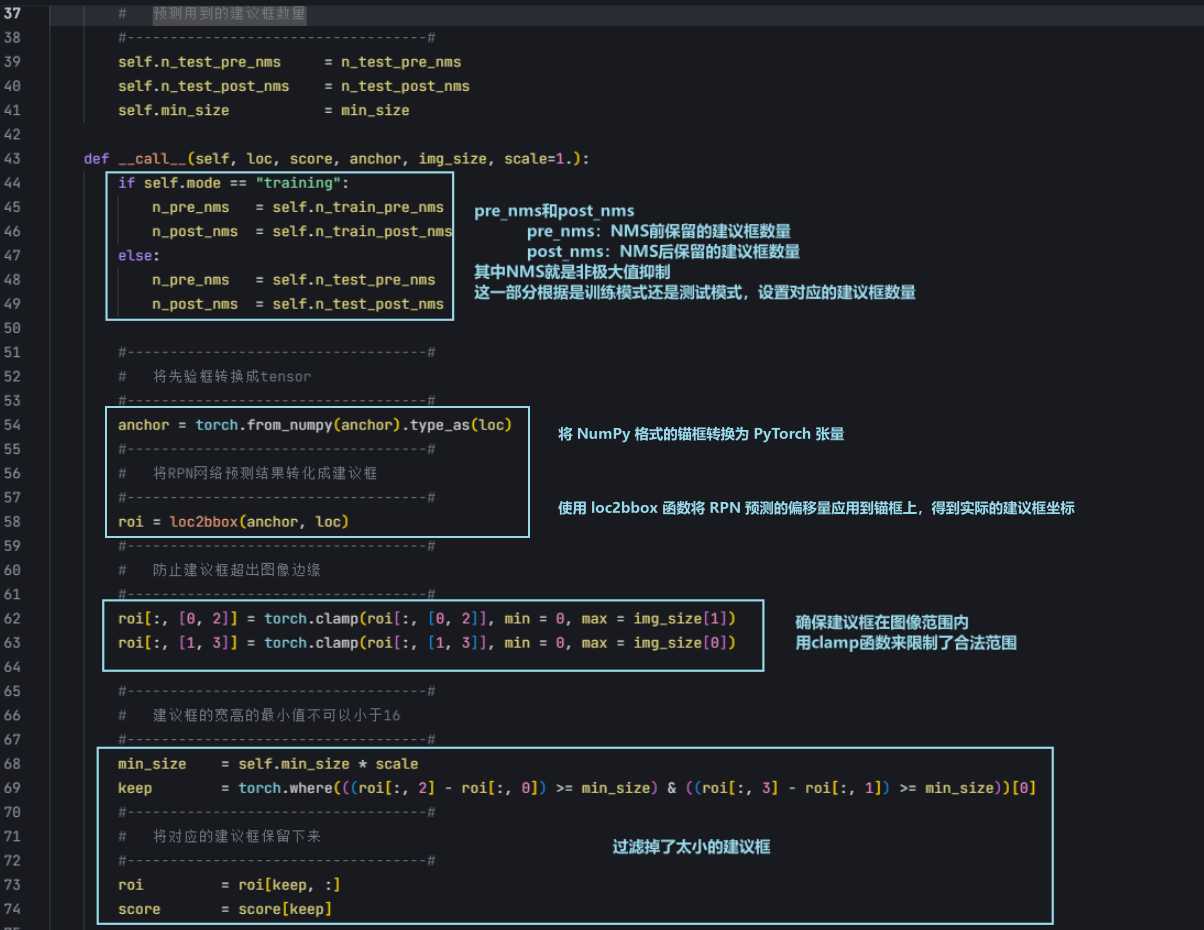
Task: Click img_size[0] on line 63
Action: click(682, 642)
